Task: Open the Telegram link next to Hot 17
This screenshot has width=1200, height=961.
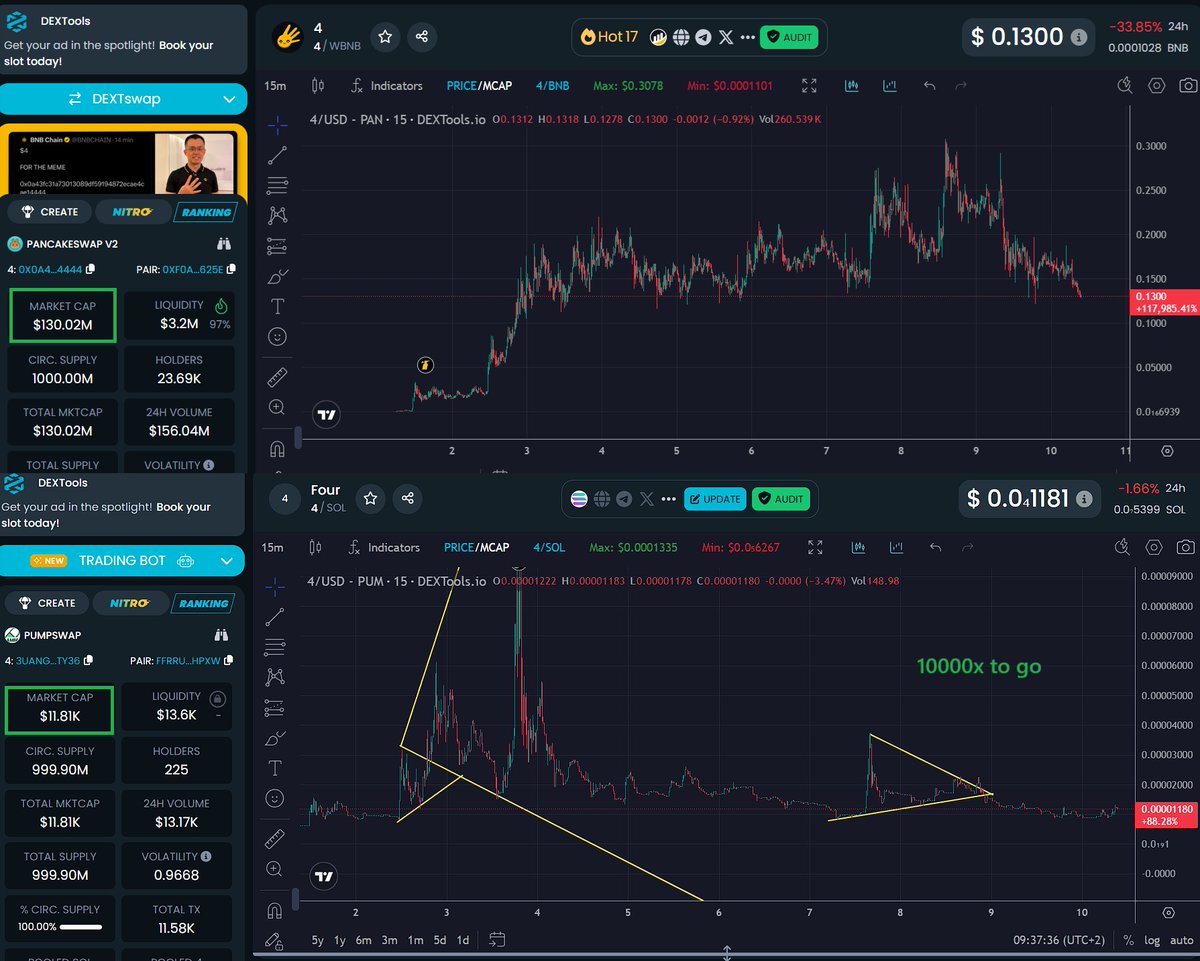Action: point(703,37)
